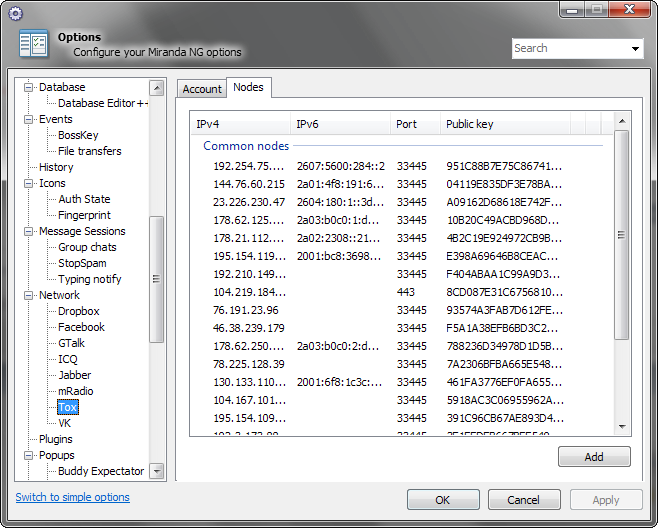Viewport: 658px width, 528px height.
Task: Select Jabber in the Network tree
Action: [74, 375]
